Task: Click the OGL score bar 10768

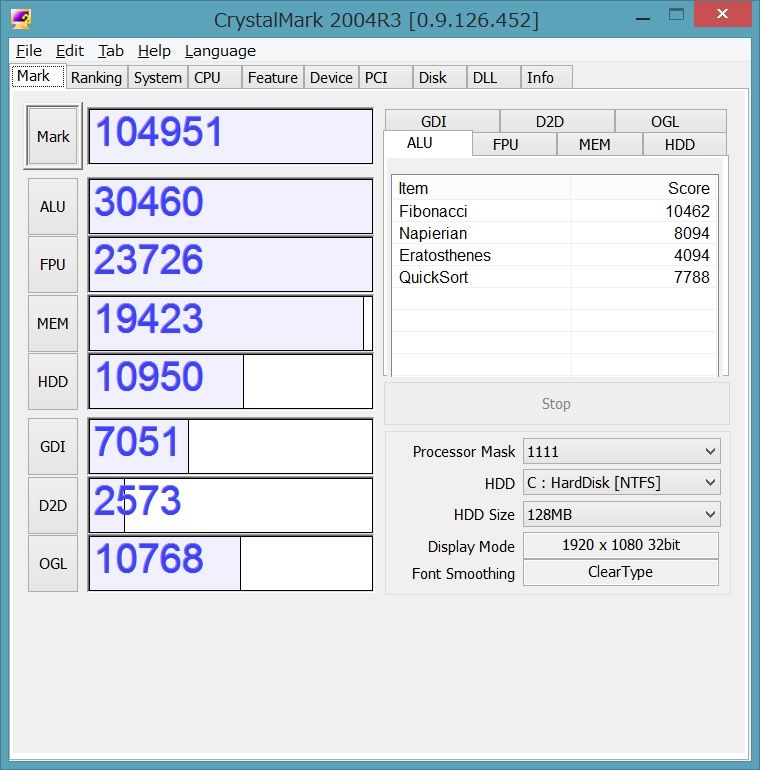Action: [230, 563]
